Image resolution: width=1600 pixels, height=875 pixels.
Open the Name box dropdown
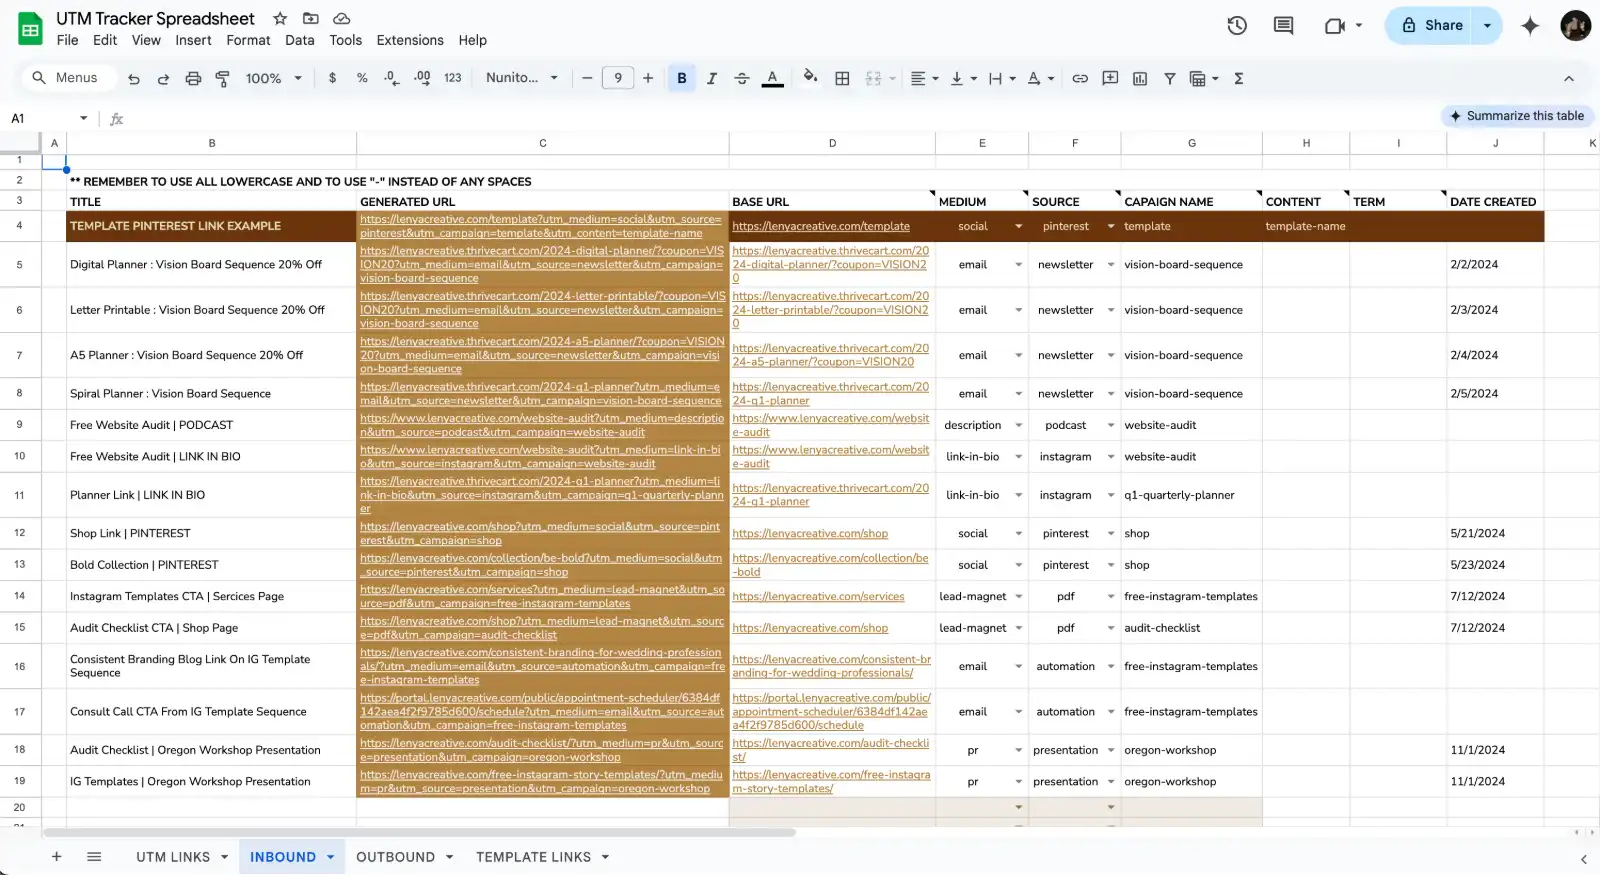pos(84,118)
